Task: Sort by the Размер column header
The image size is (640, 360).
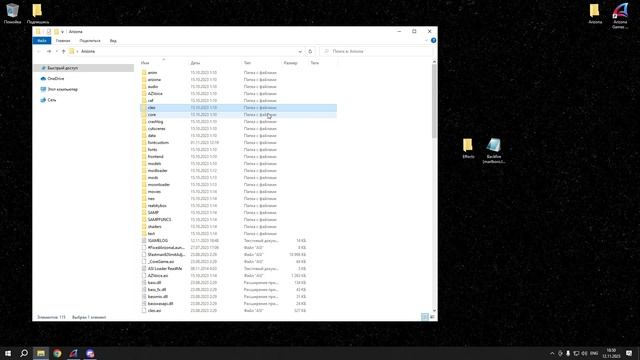Action: [x=291, y=63]
